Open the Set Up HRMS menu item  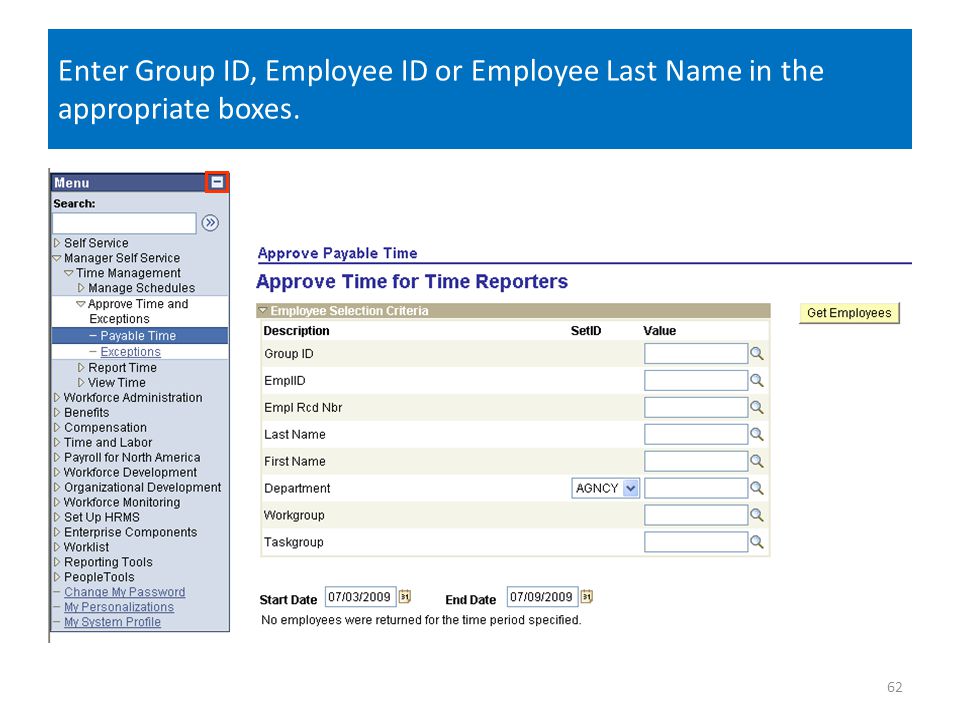coord(102,517)
